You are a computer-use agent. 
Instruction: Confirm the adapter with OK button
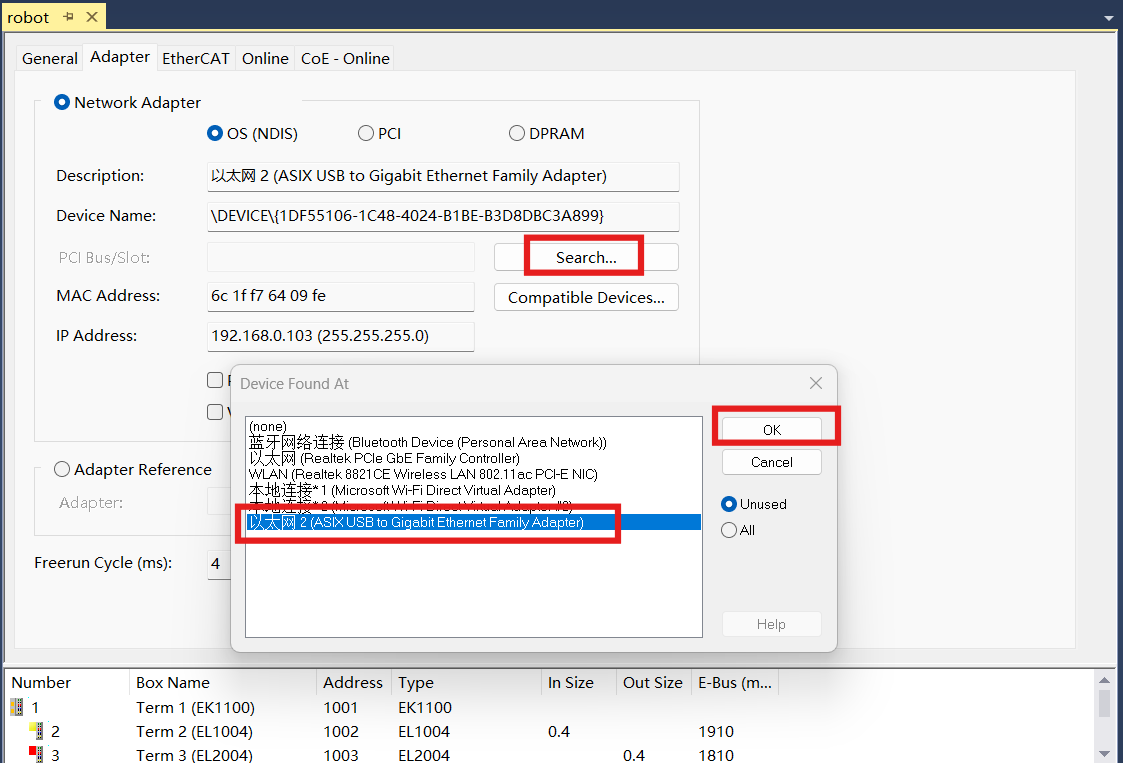[771, 429]
